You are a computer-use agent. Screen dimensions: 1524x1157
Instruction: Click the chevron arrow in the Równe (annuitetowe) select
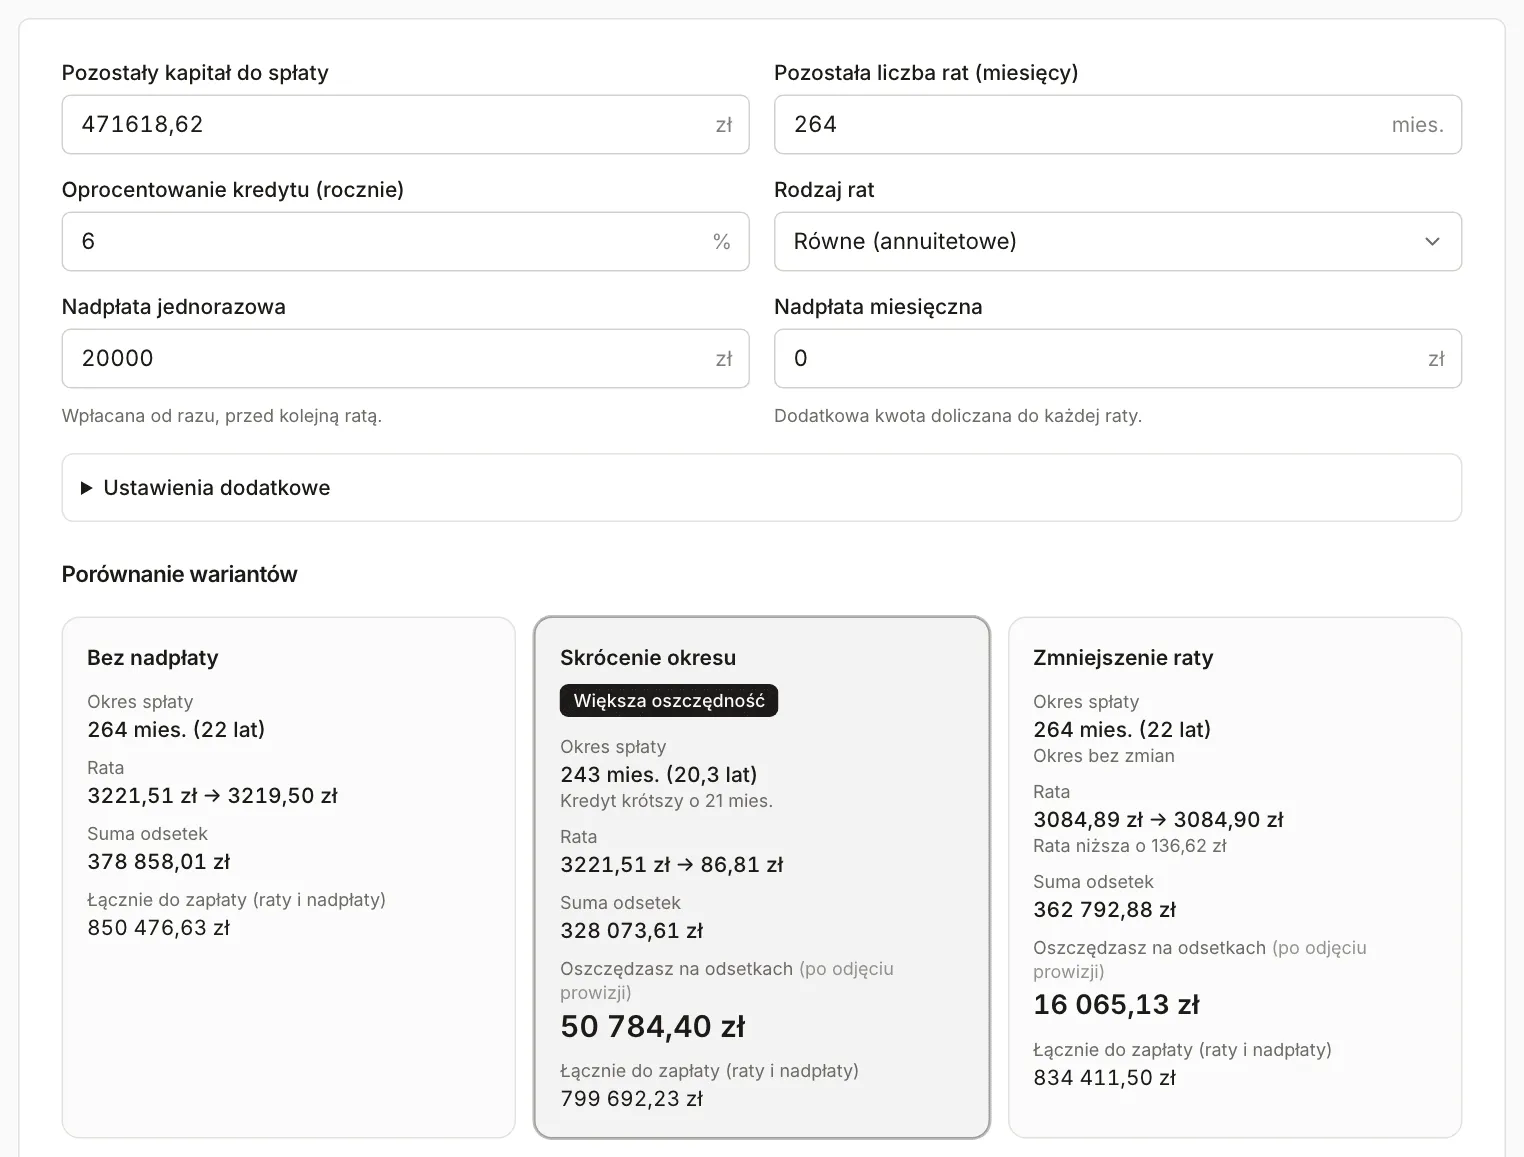1432,241
